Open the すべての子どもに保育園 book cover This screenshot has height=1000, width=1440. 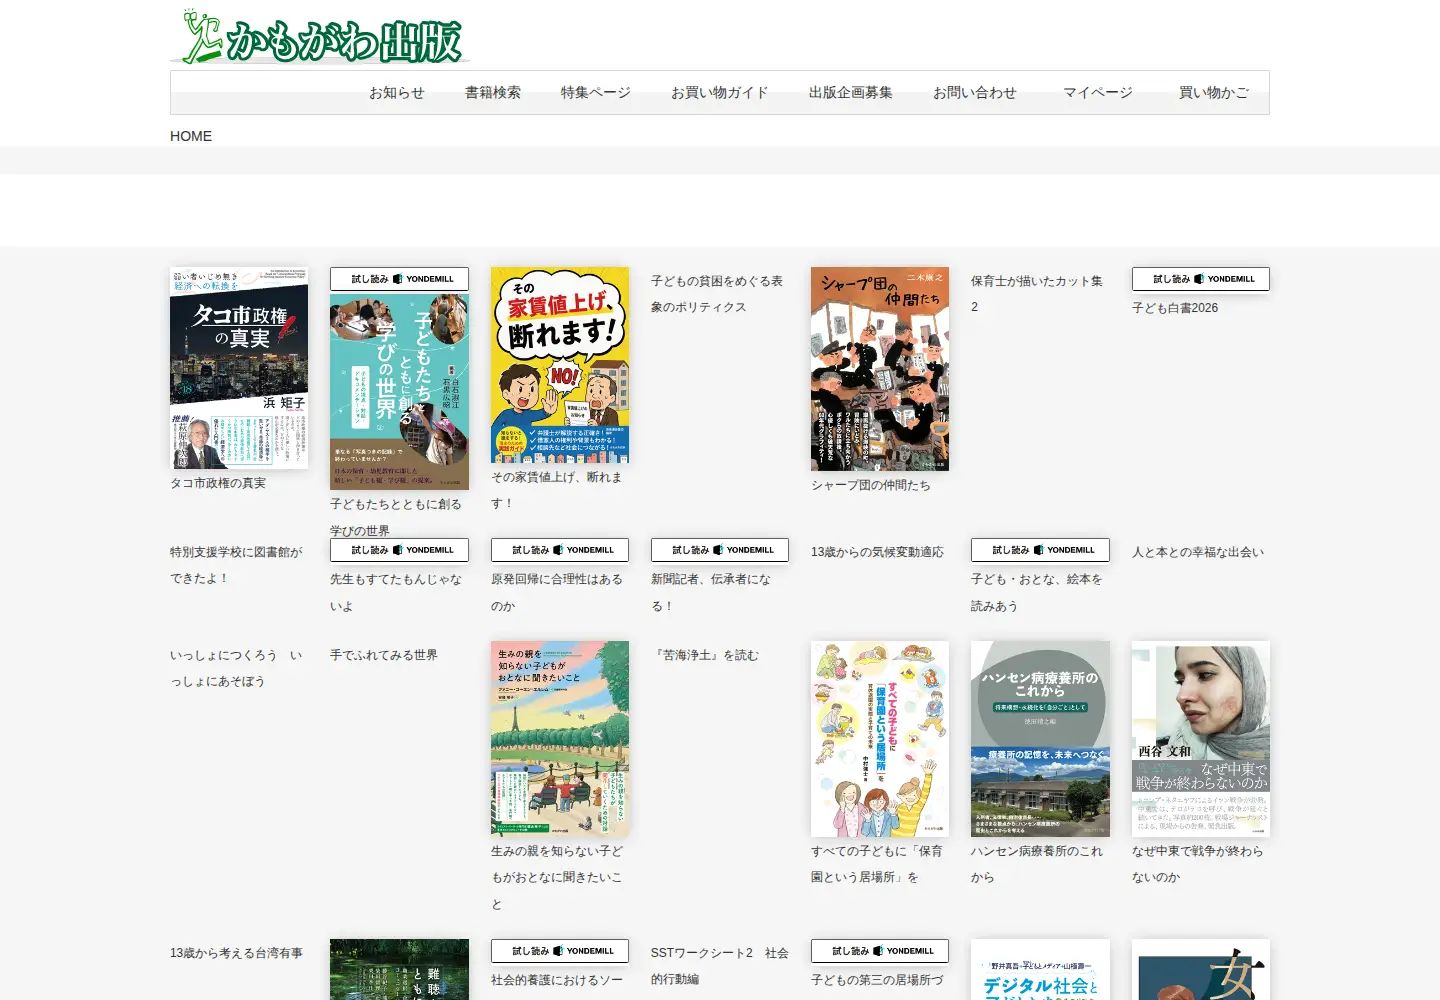880,739
